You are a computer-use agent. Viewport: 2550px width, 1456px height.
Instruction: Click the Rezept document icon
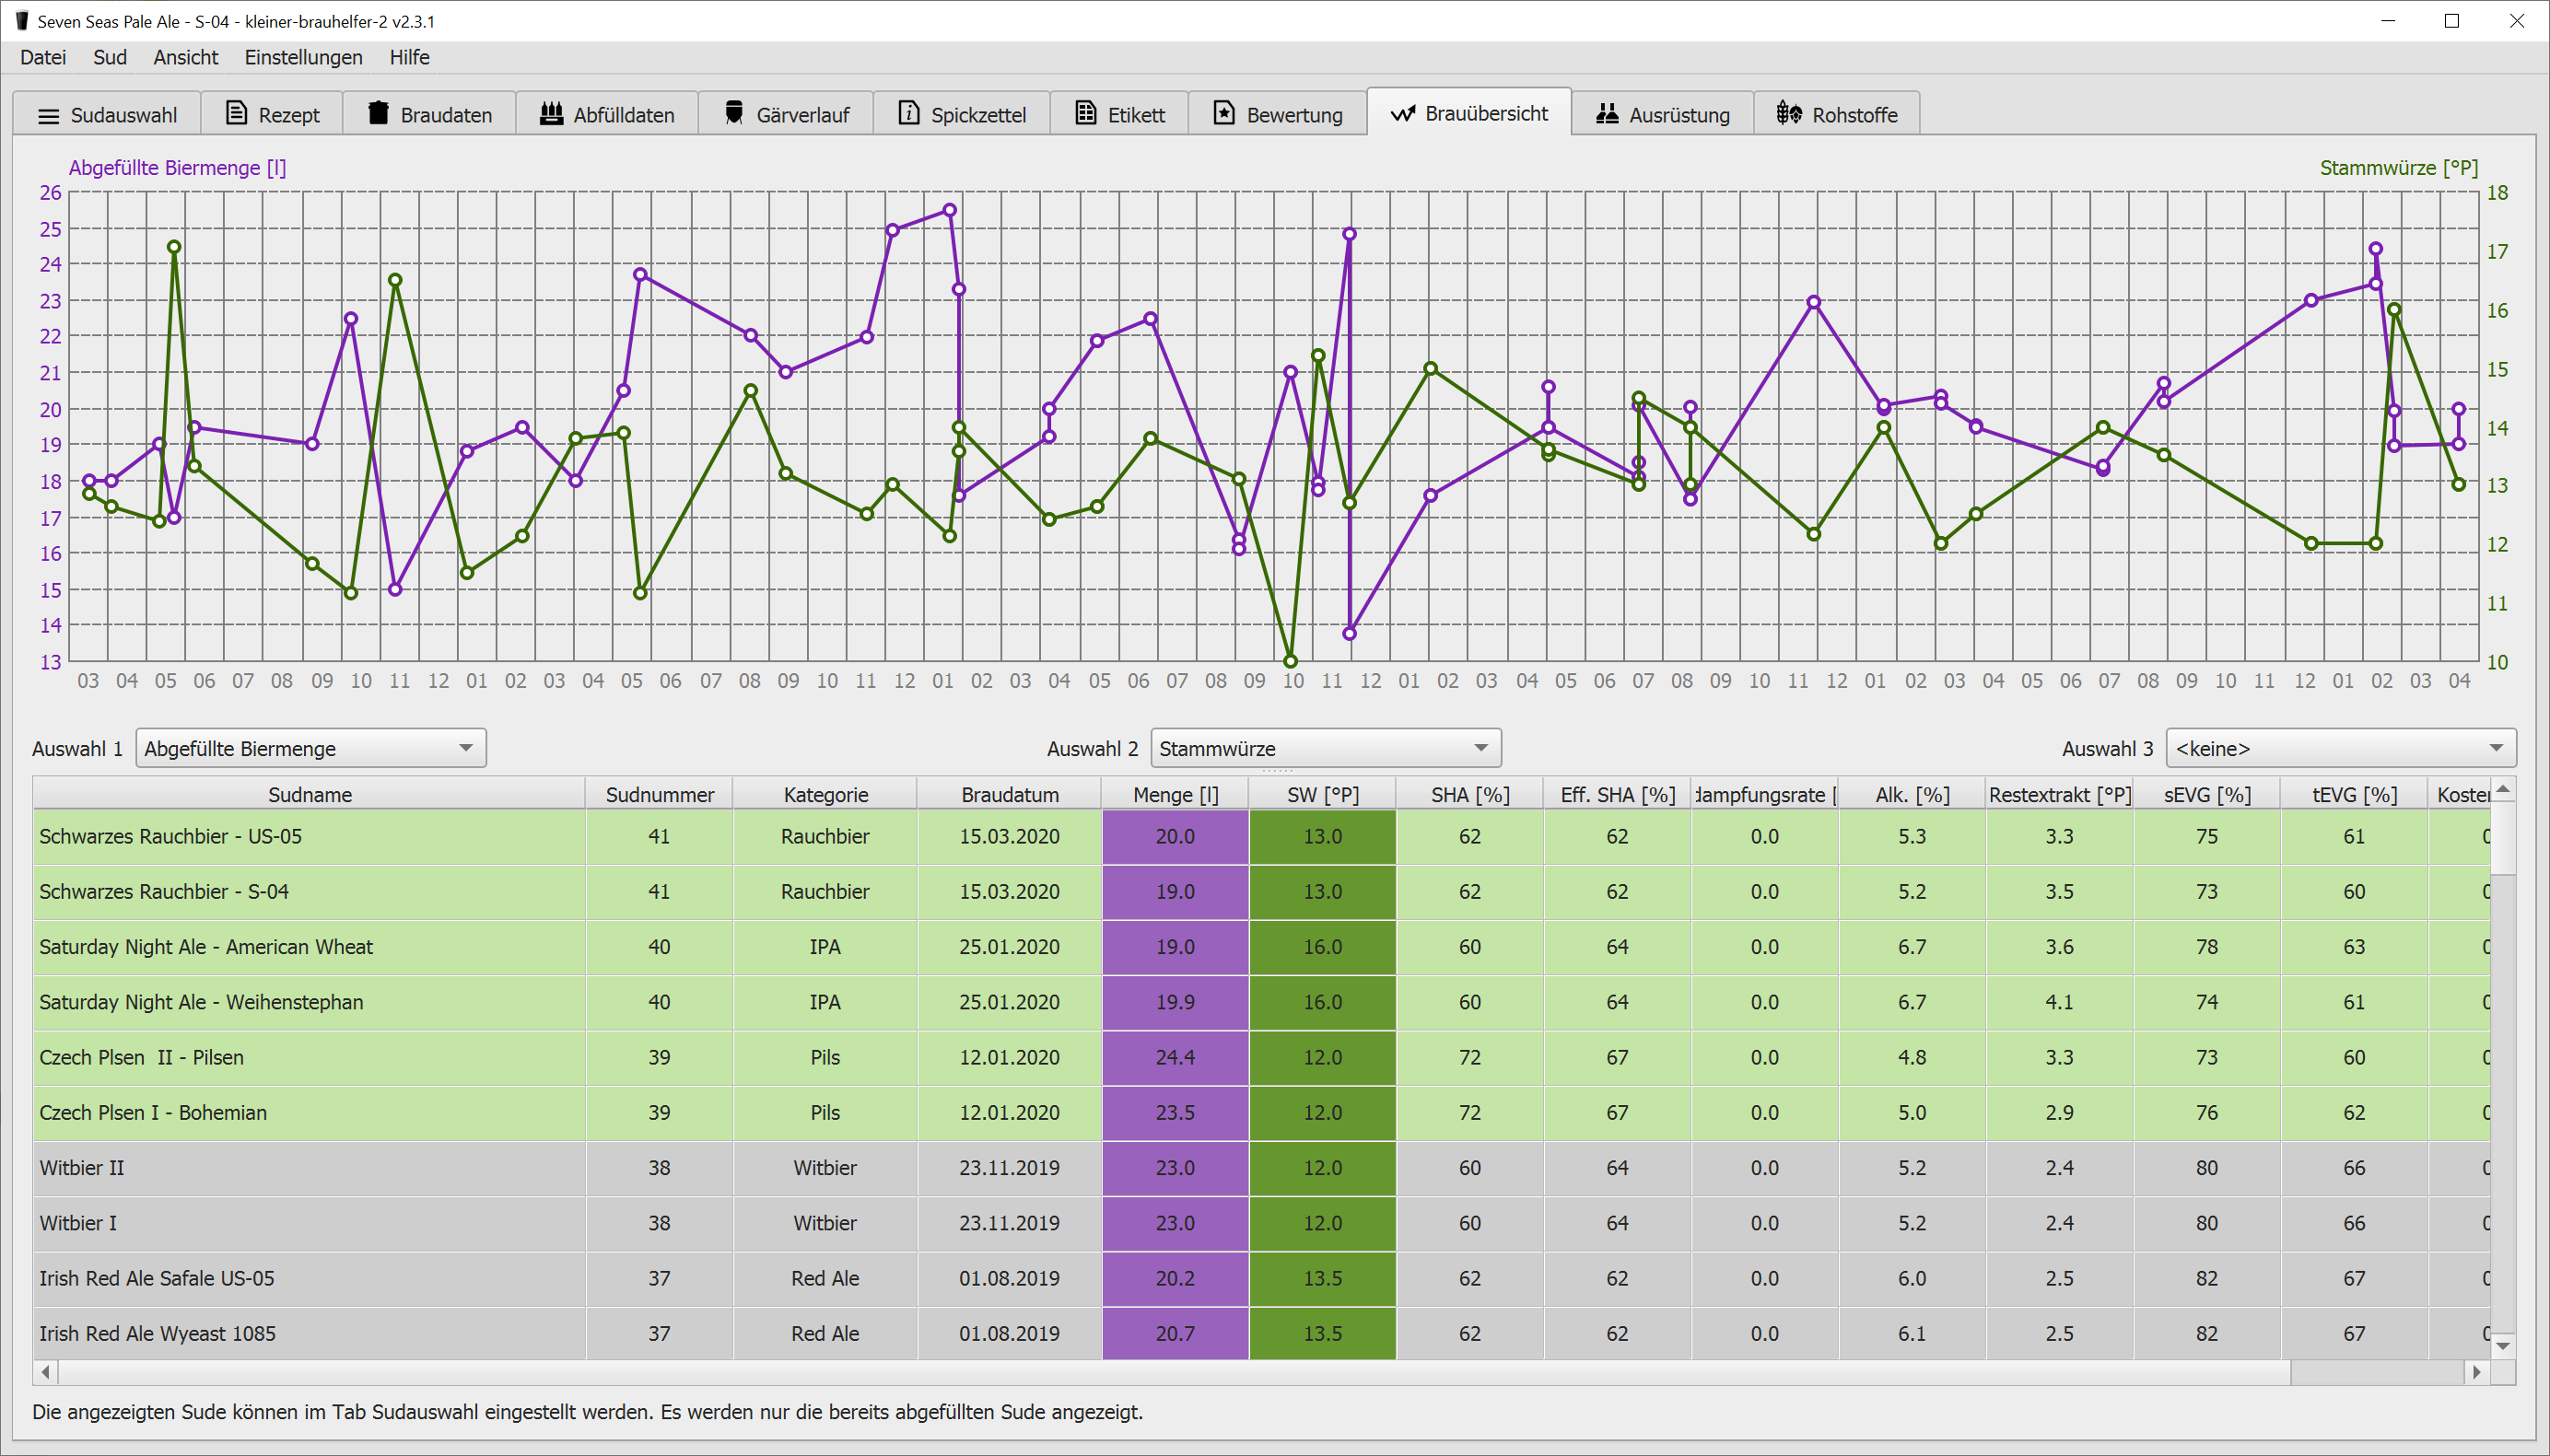[x=236, y=113]
